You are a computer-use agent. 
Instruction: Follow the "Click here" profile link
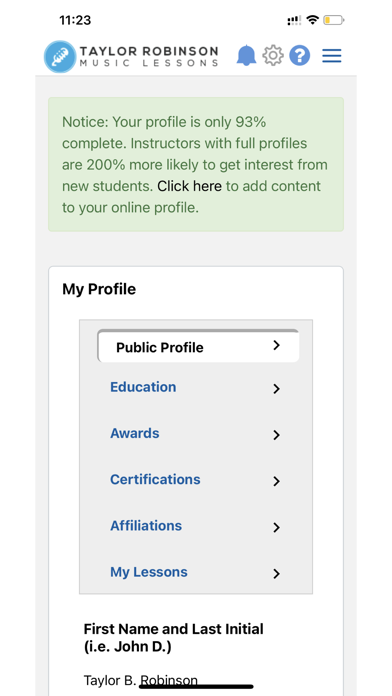(x=190, y=186)
